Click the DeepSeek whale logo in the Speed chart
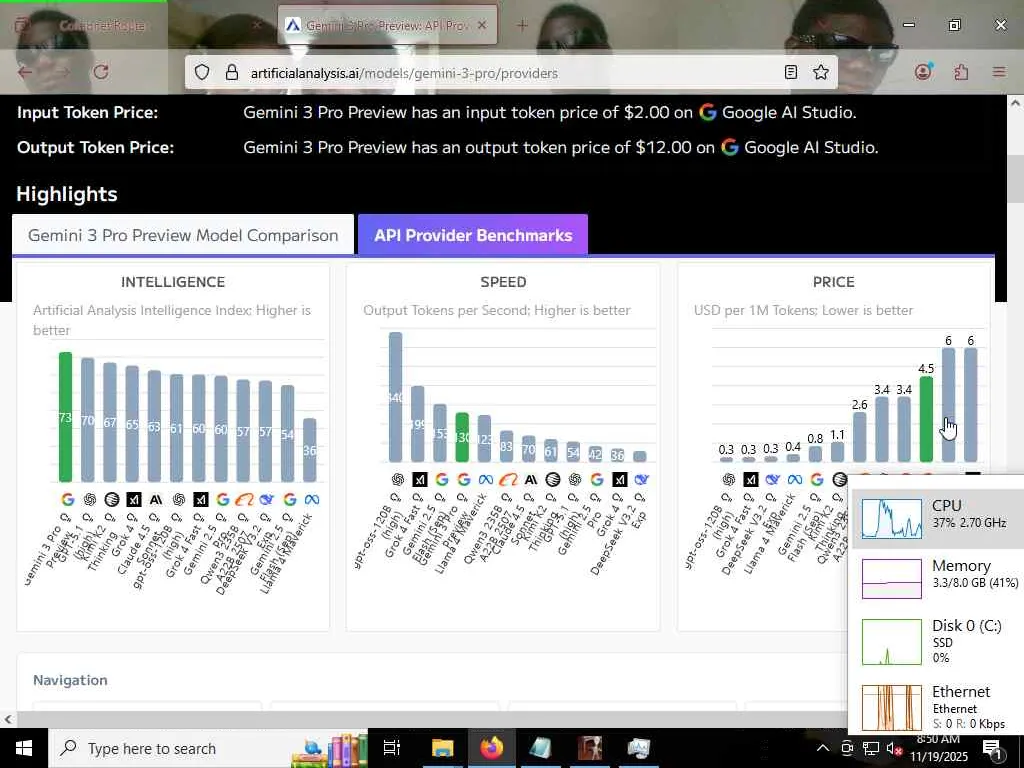 tap(641, 480)
